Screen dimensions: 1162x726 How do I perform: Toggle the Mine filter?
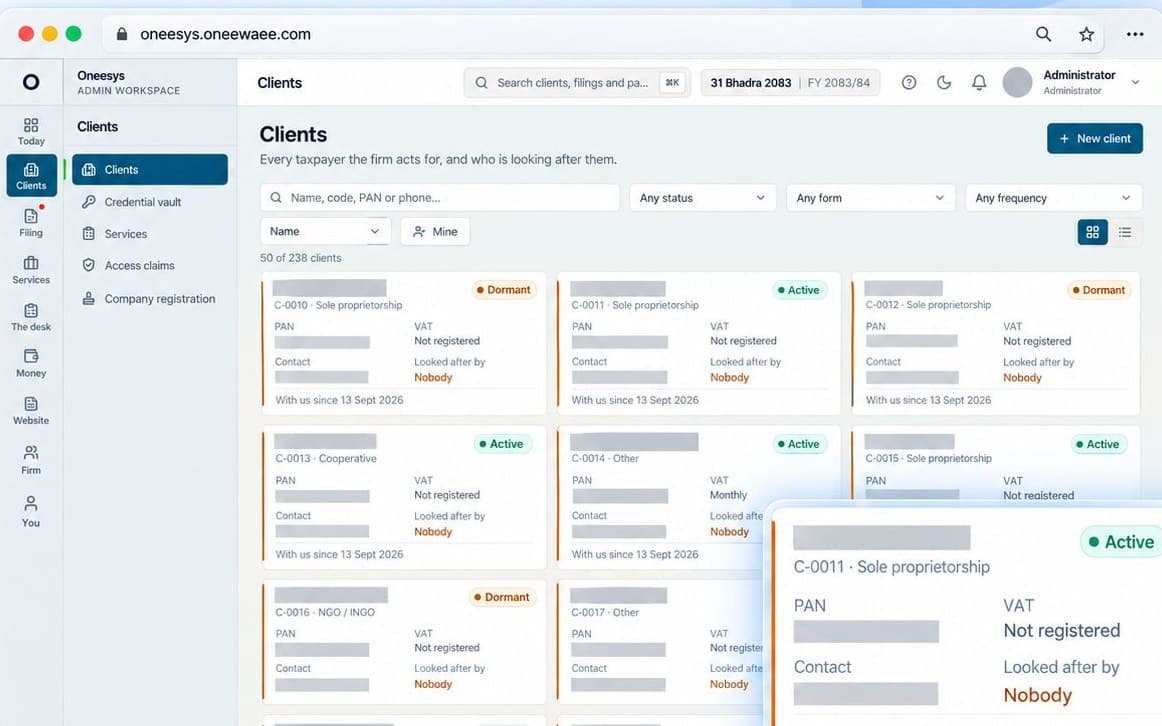pyautogui.click(x=435, y=232)
